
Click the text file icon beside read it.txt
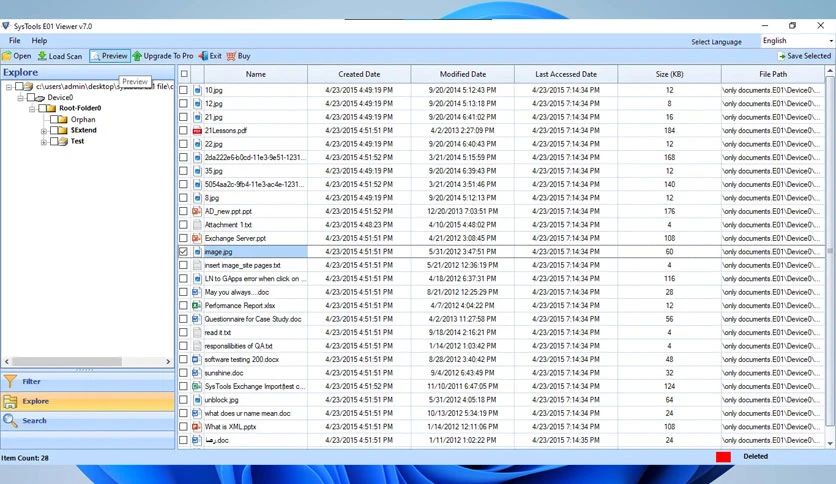(x=197, y=333)
